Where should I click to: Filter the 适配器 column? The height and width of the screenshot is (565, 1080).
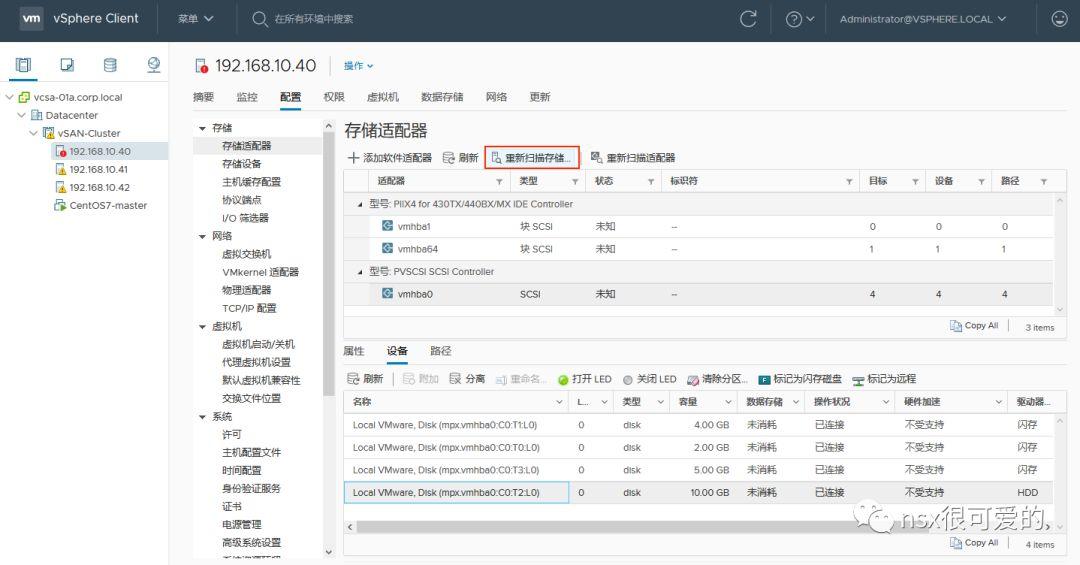click(x=499, y=182)
